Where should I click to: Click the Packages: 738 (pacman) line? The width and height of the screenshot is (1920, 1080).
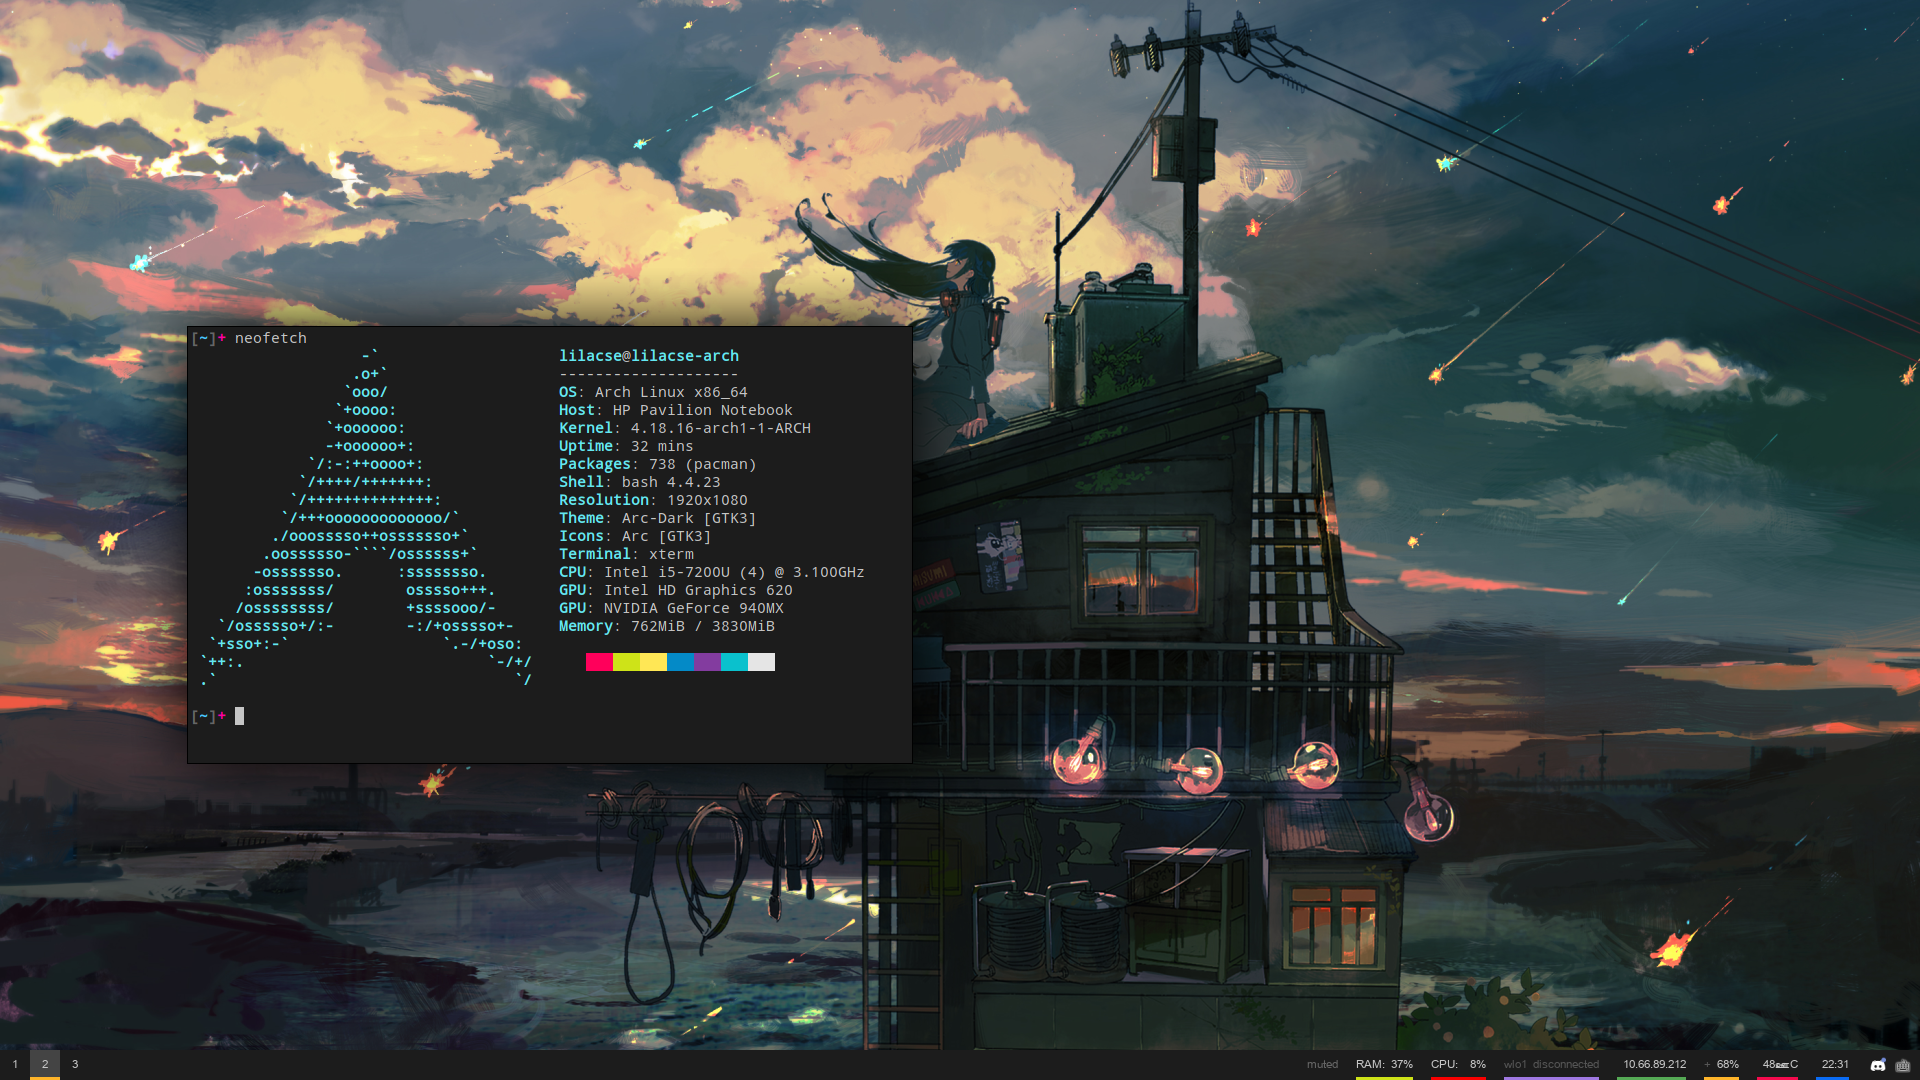(658, 464)
